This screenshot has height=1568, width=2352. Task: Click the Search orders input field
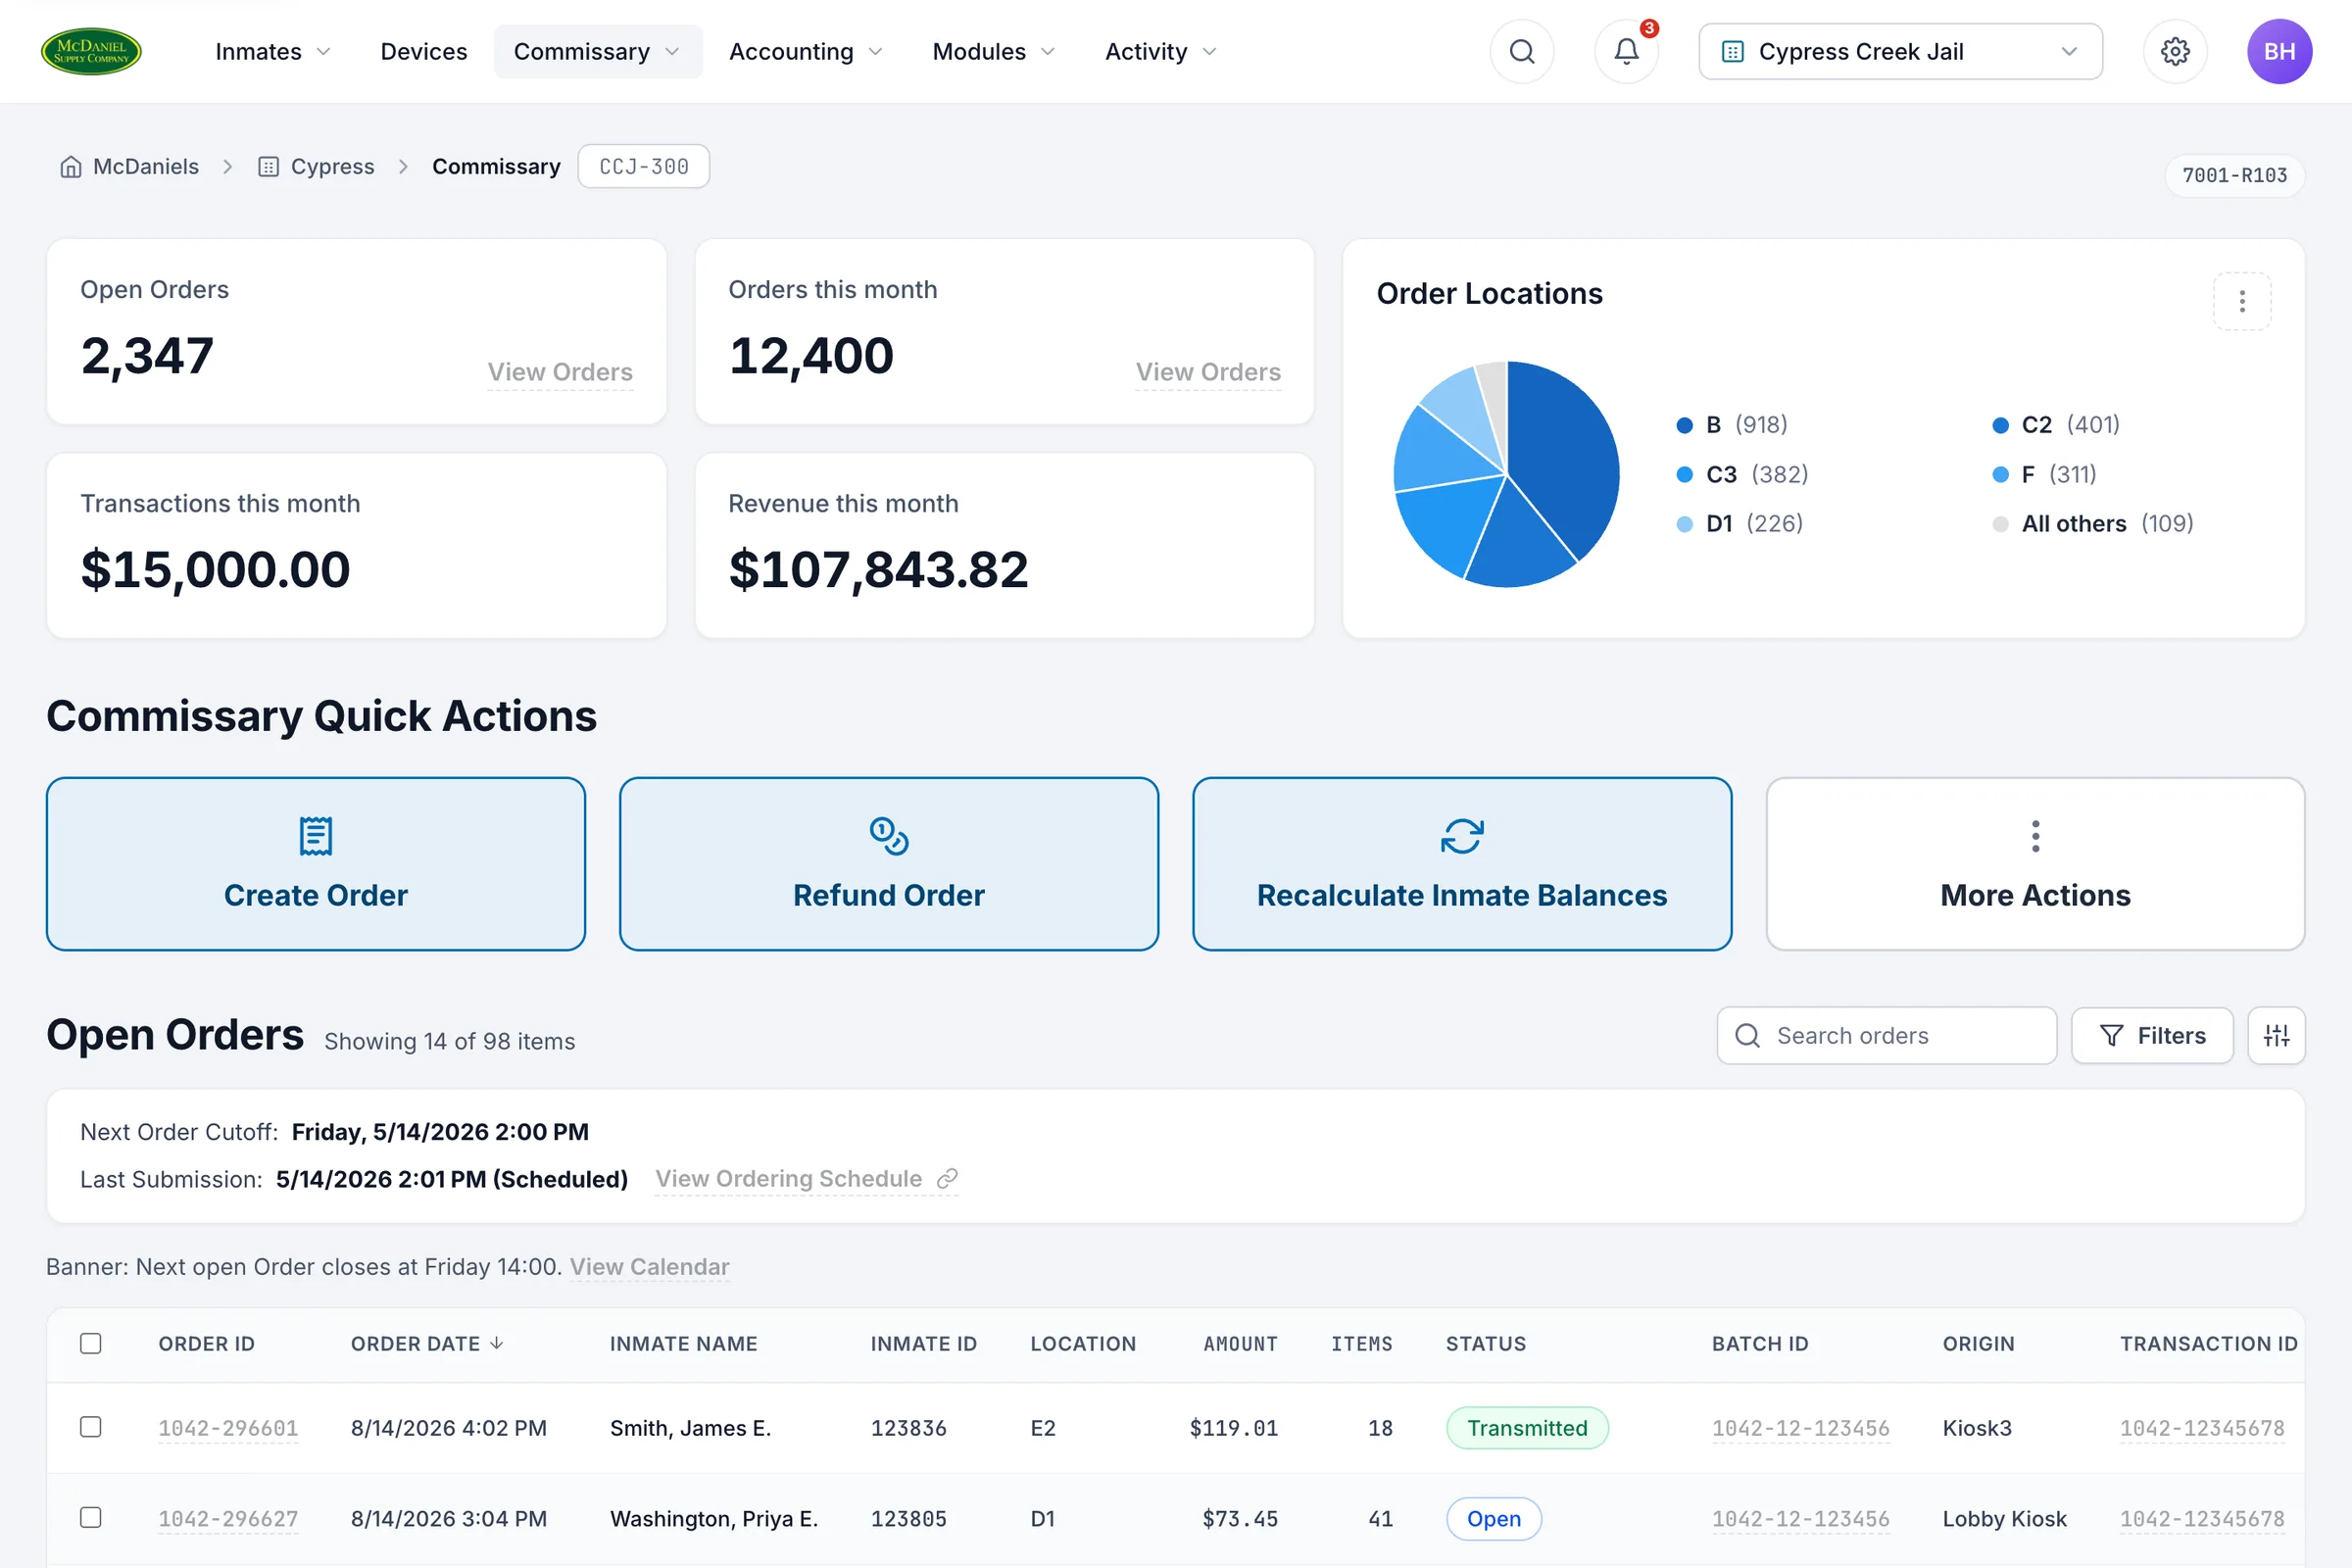tap(1887, 1035)
